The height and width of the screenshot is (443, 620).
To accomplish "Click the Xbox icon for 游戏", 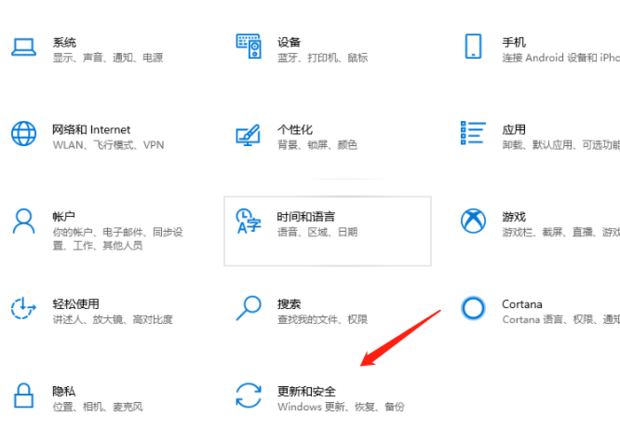I will point(473,221).
